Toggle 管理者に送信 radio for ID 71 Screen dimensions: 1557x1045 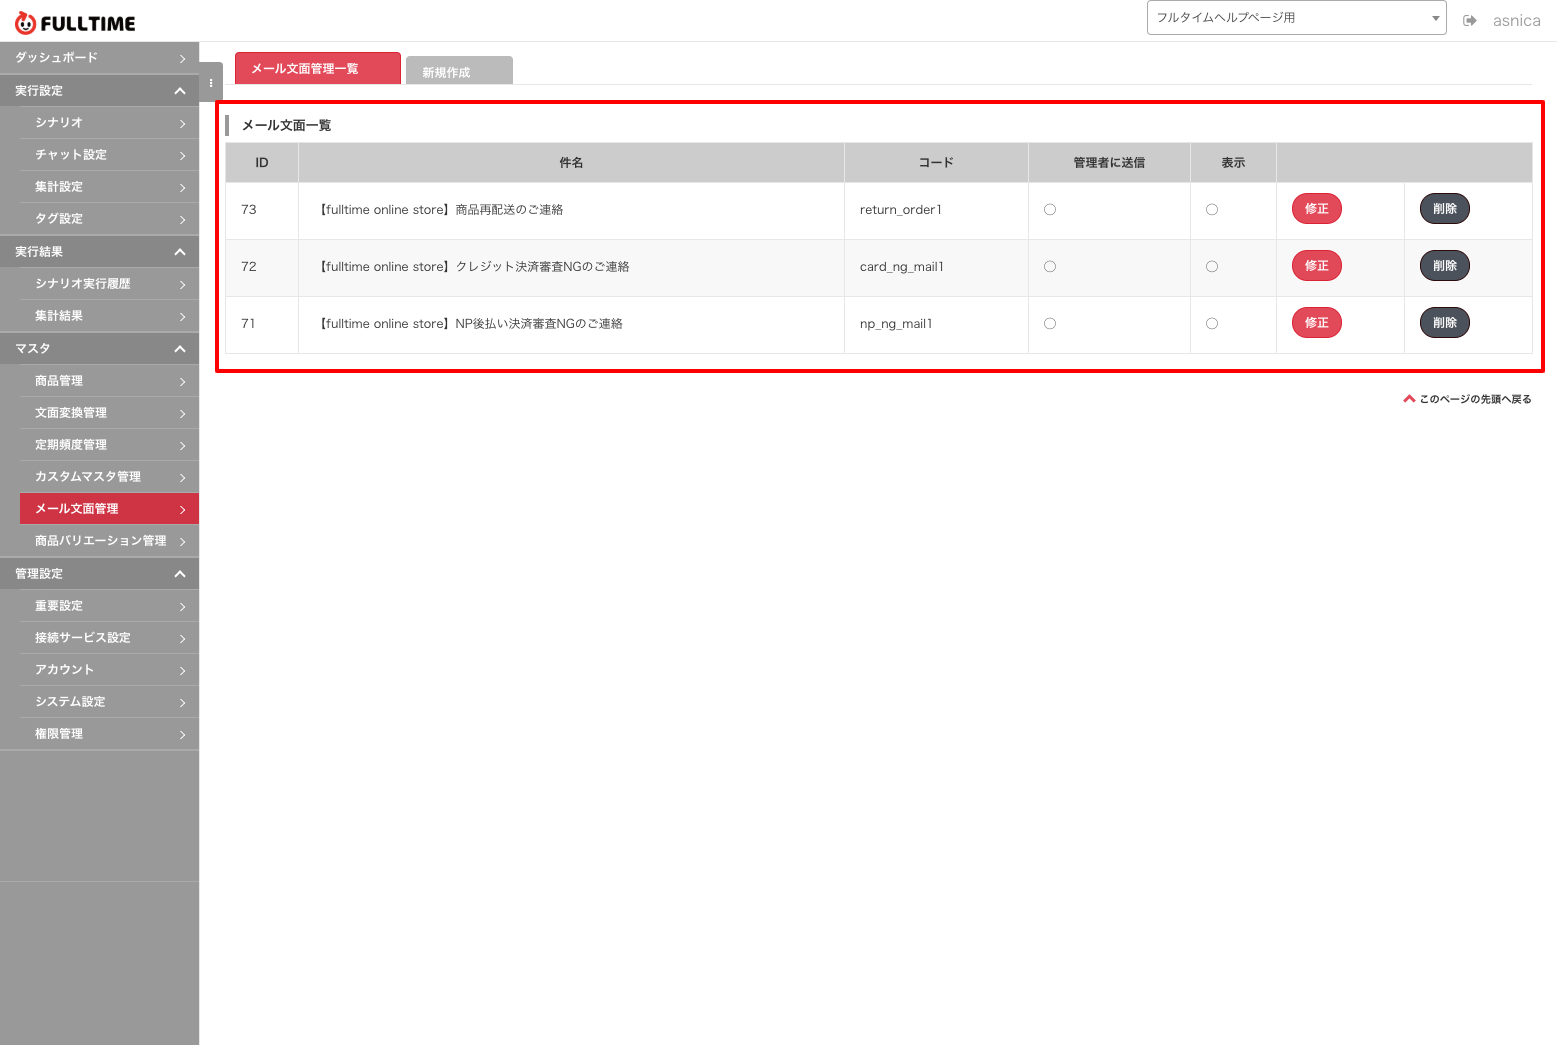(1050, 324)
